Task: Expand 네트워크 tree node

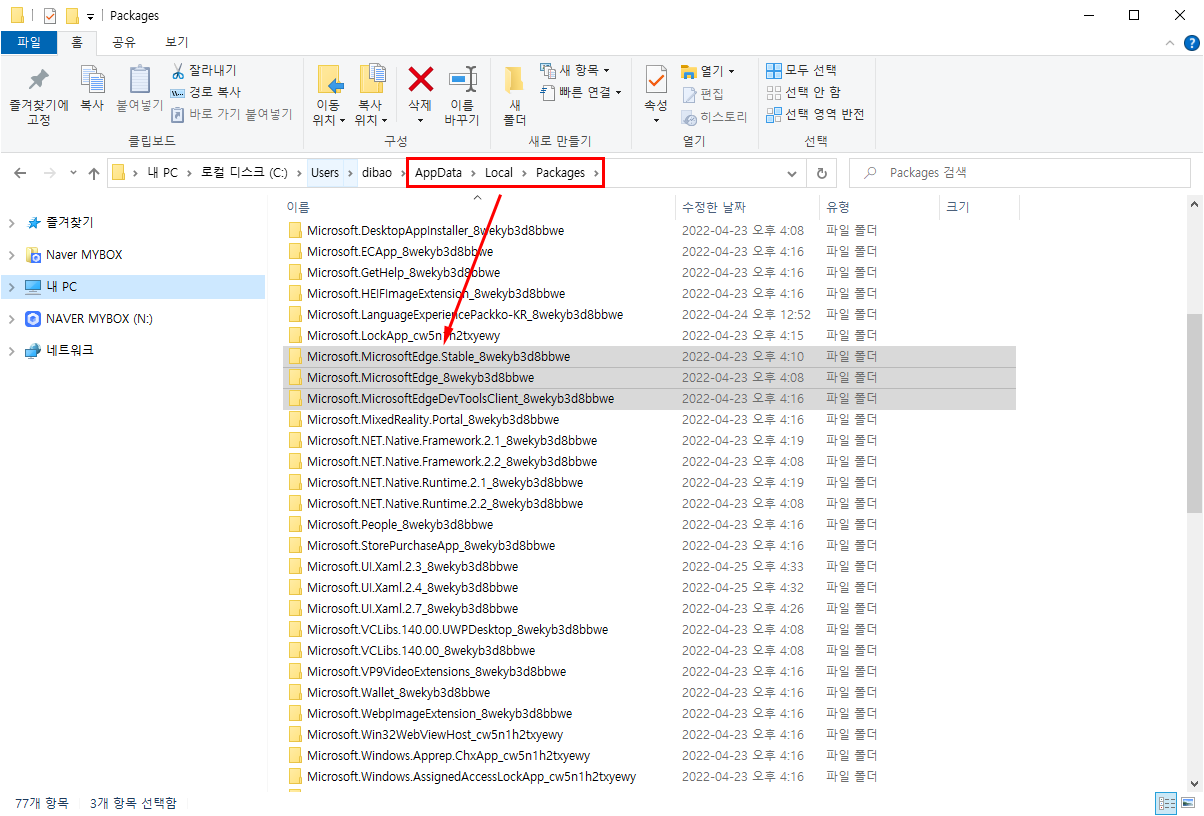Action: 11,351
